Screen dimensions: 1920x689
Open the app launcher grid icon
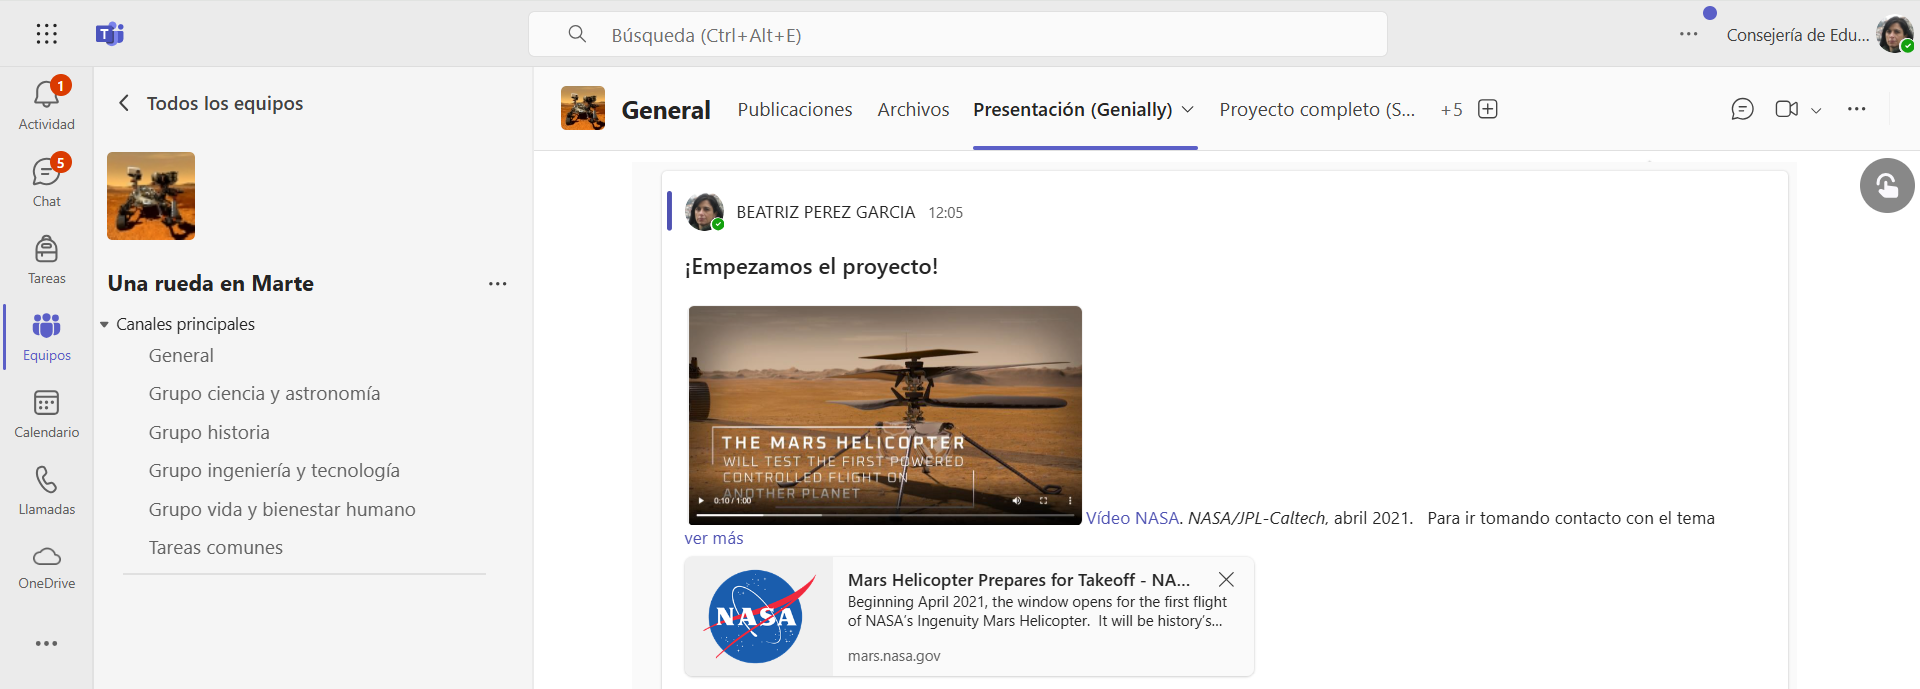tap(47, 34)
